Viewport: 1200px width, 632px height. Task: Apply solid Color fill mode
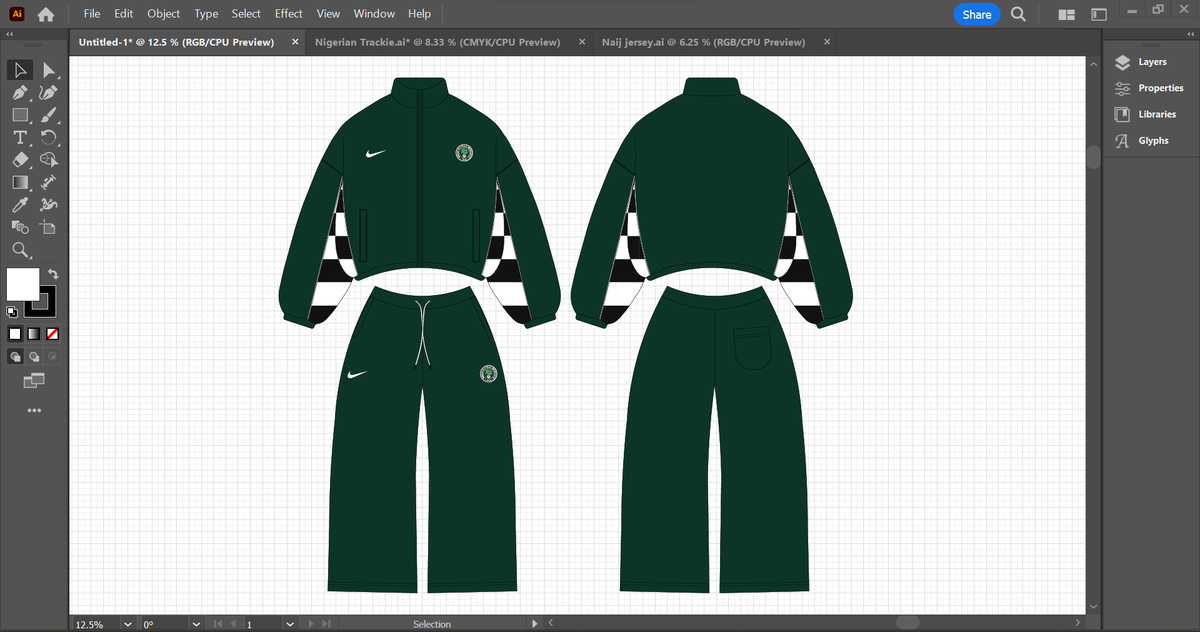click(x=15, y=333)
